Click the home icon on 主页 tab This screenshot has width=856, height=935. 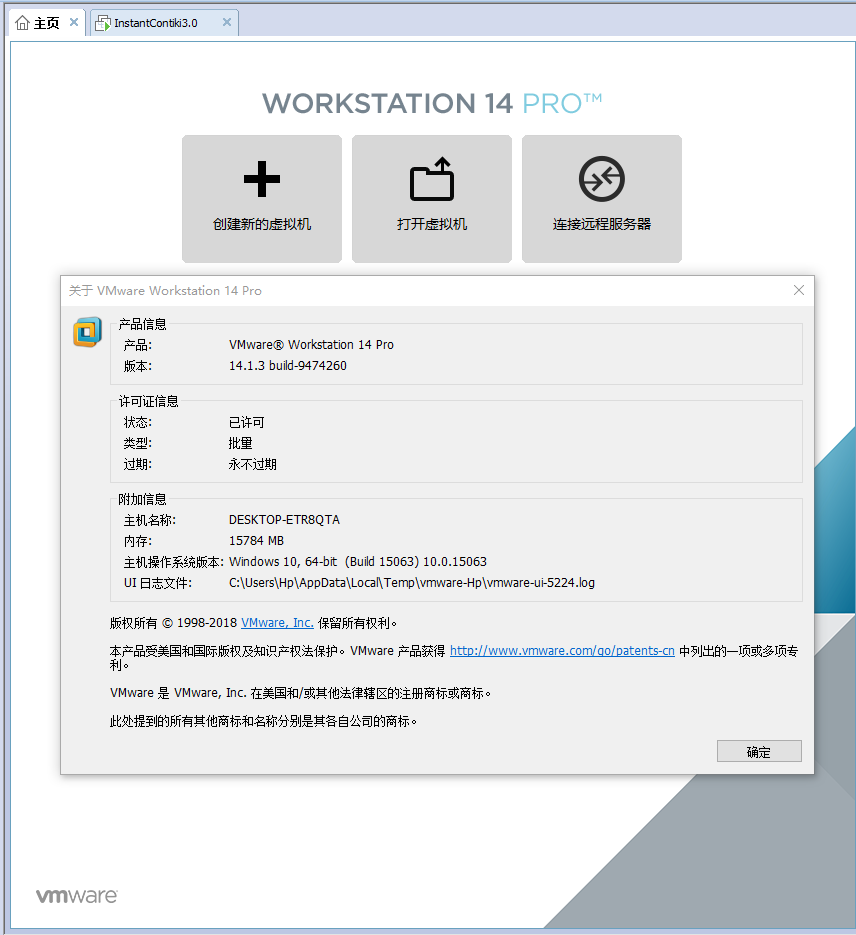[x=22, y=23]
